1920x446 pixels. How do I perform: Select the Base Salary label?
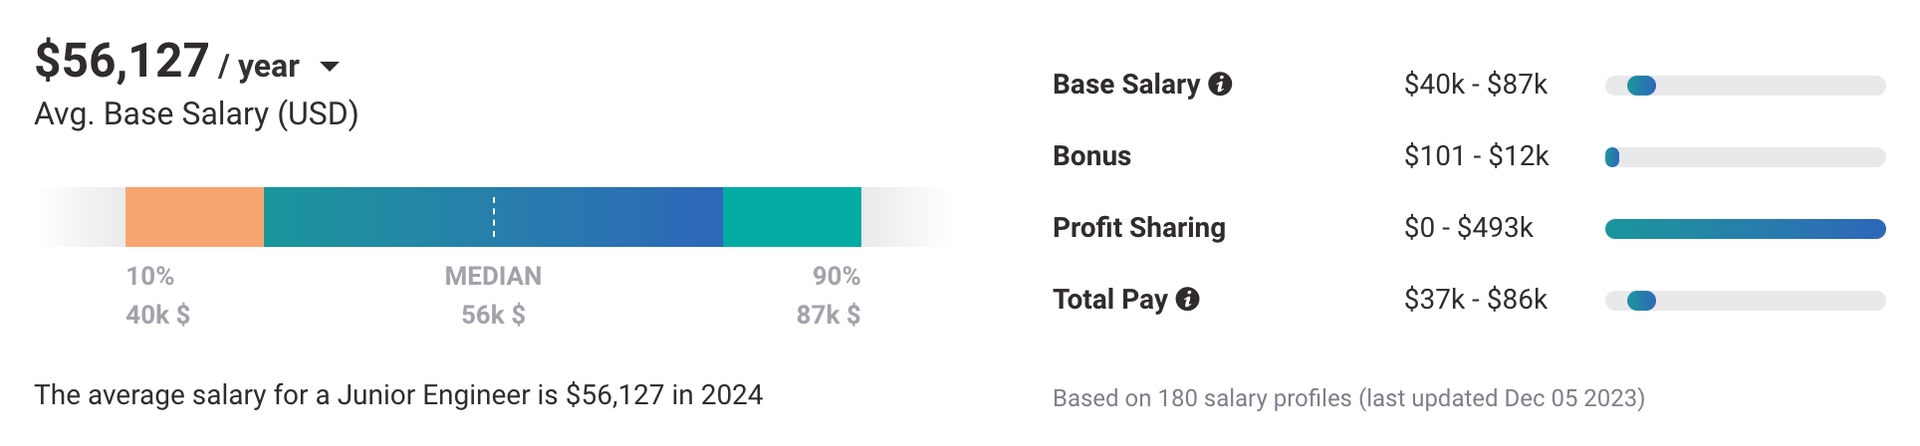coord(1126,85)
